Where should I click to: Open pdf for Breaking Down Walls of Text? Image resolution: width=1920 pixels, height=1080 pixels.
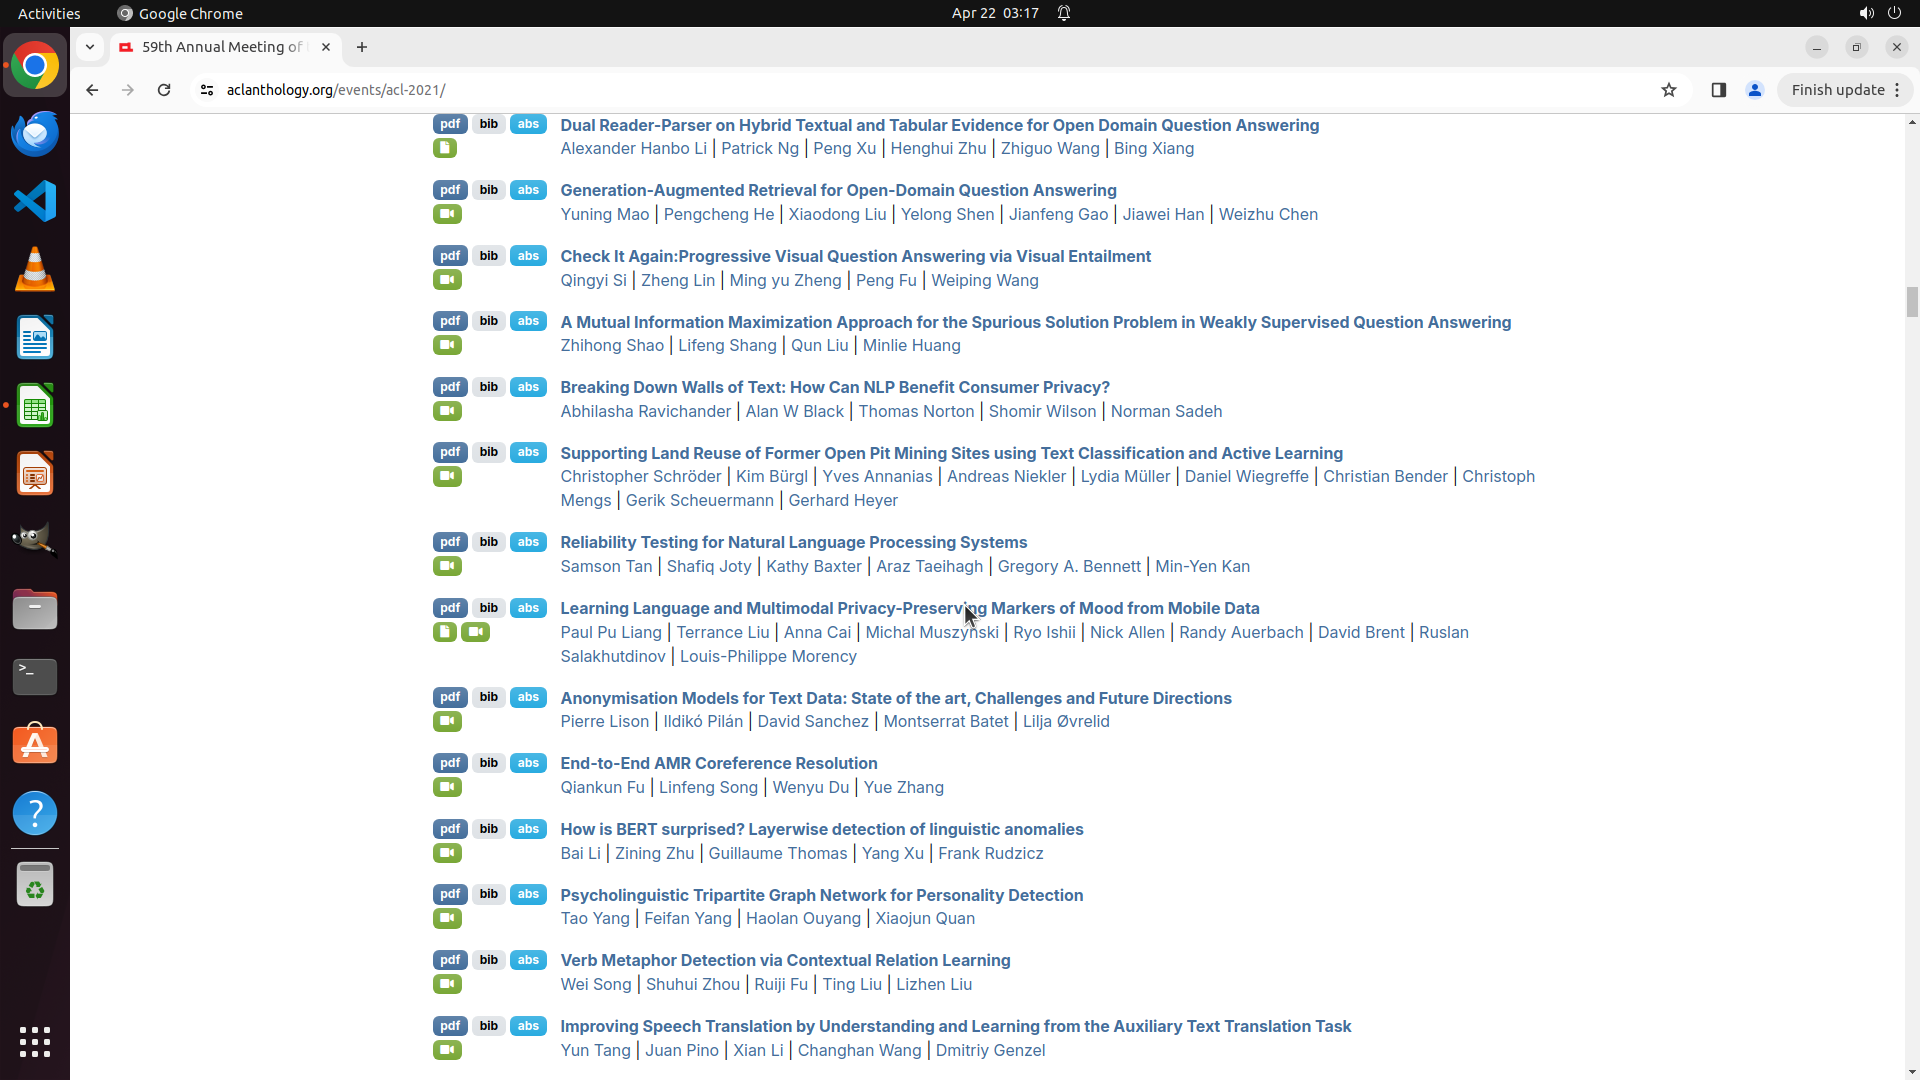[x=450, y=387]
